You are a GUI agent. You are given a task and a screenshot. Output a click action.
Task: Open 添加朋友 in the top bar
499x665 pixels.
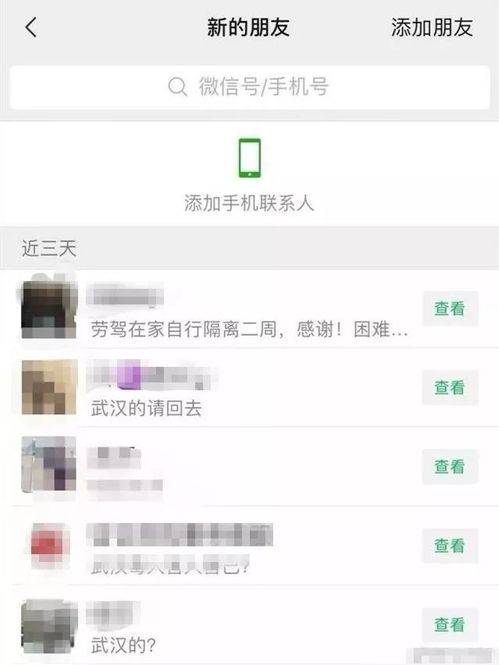[x=432, y=28]
